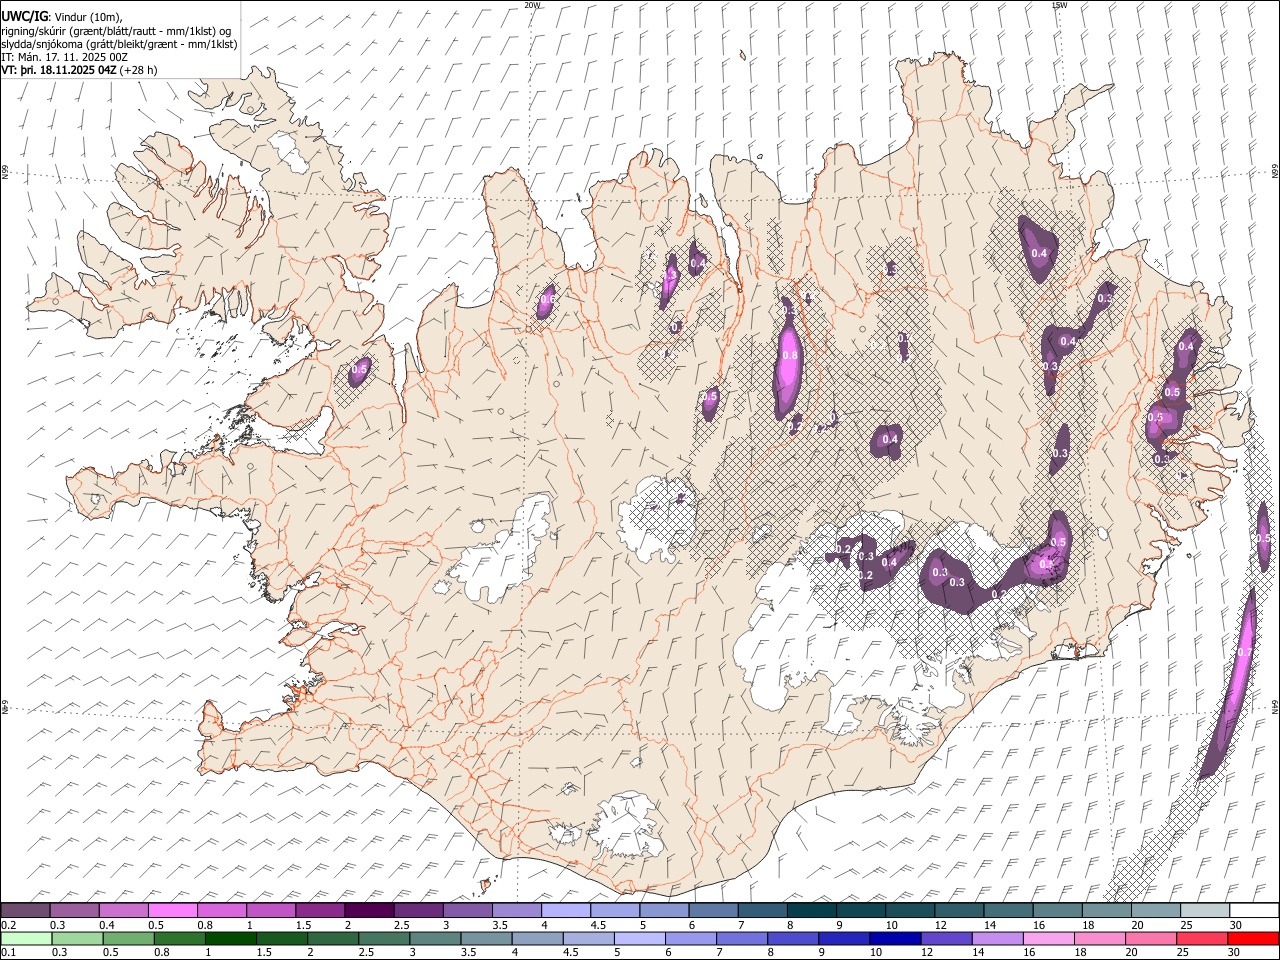This screenshot has width=1280, height=960.
Task: Click upper legend swatch between 0.2 and 0.3
Action: pos(26,910)
